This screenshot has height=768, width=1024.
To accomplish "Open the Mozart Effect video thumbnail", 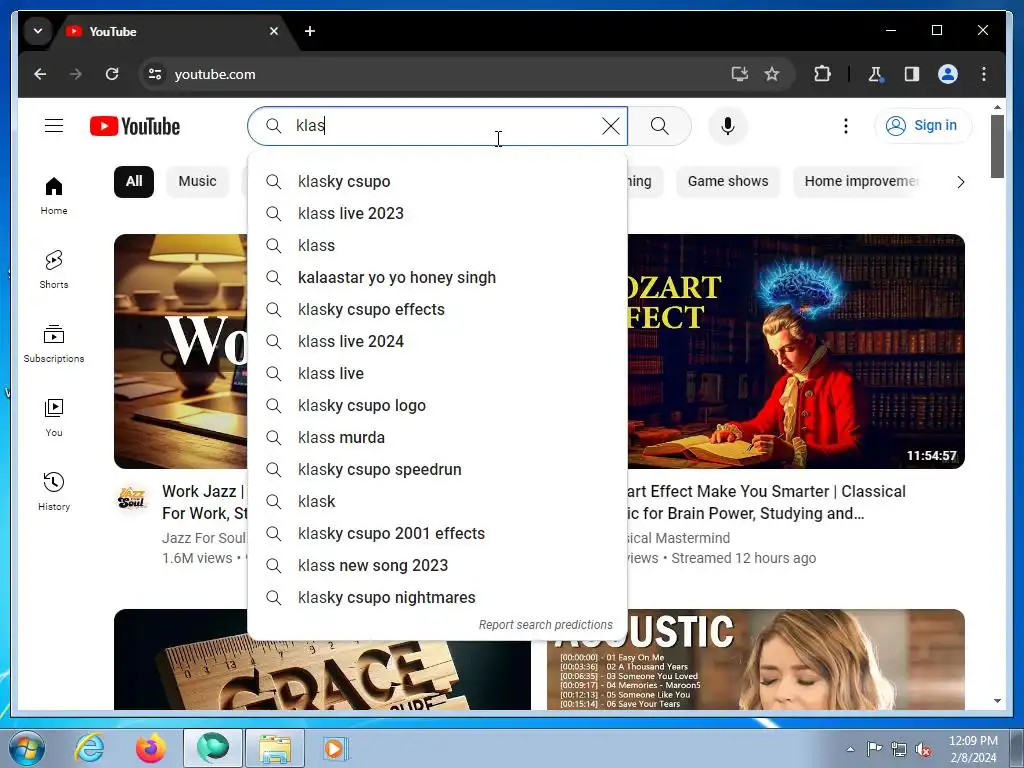I will (x=796, y=351).
